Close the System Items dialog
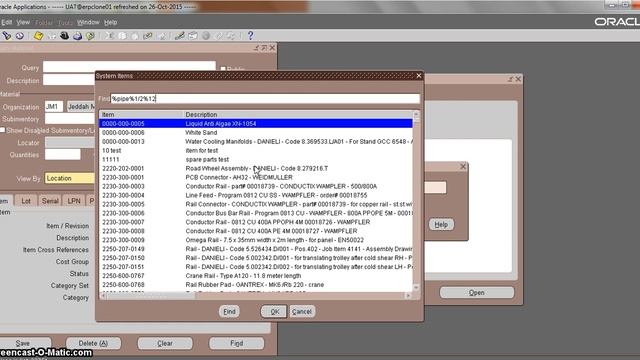 419,76
